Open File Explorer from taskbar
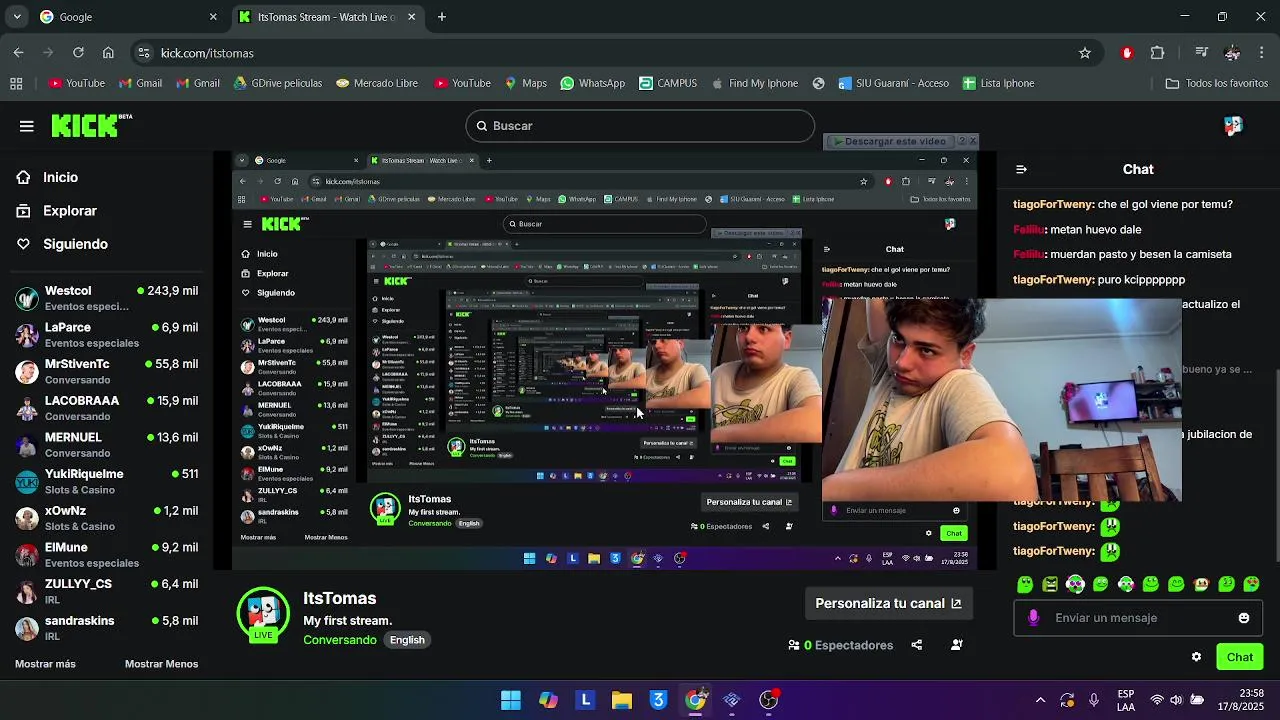The width and height of the screenshot is (1280, 720). click(622, 700)
